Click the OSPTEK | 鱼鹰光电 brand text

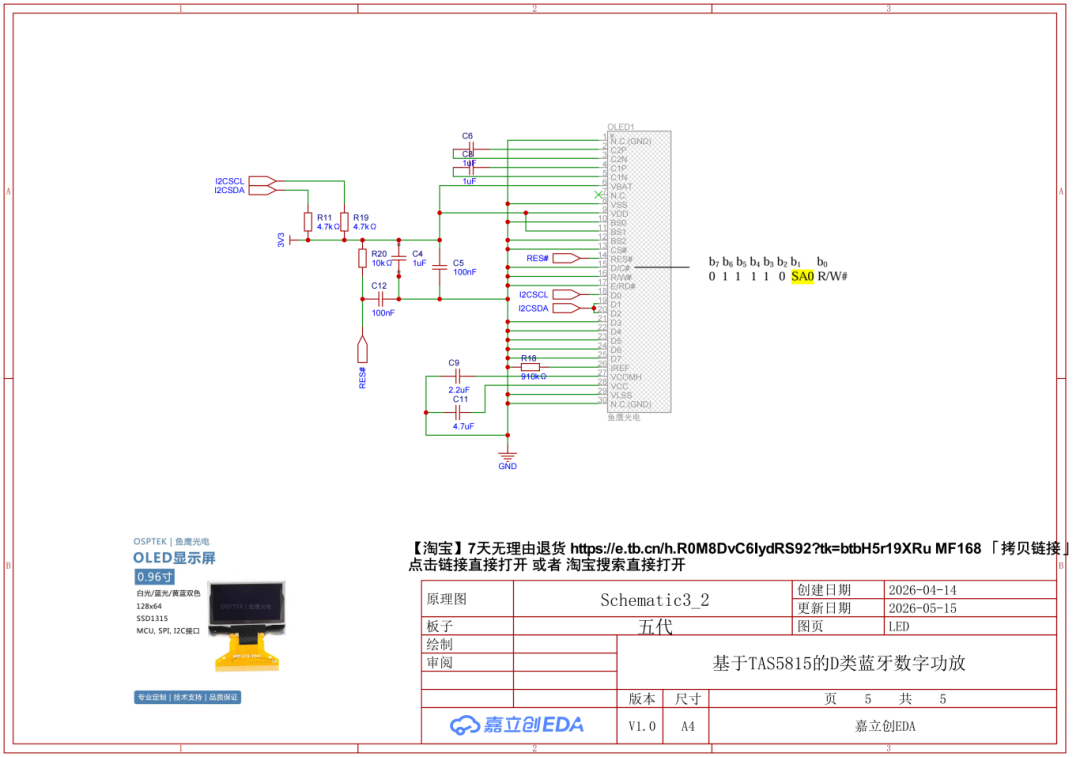tap(172, 541)
